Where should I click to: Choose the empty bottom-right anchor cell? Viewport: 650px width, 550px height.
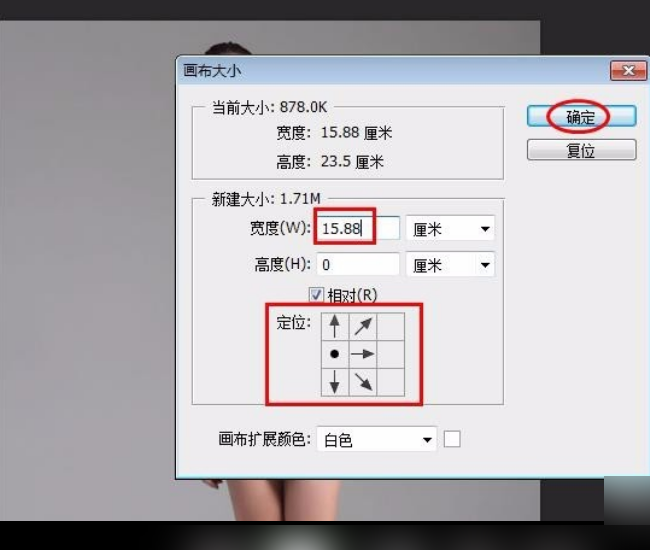(x=391, y=382)
